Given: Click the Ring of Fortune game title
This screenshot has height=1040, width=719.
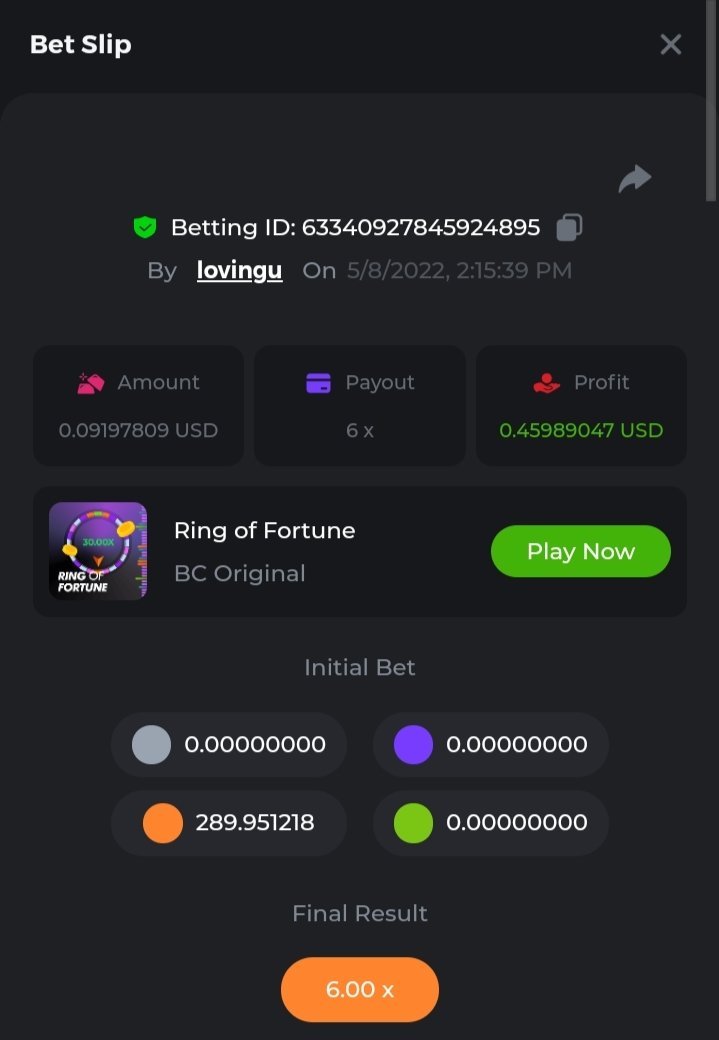Looking at the screenshot, I should tap(264, 530).
